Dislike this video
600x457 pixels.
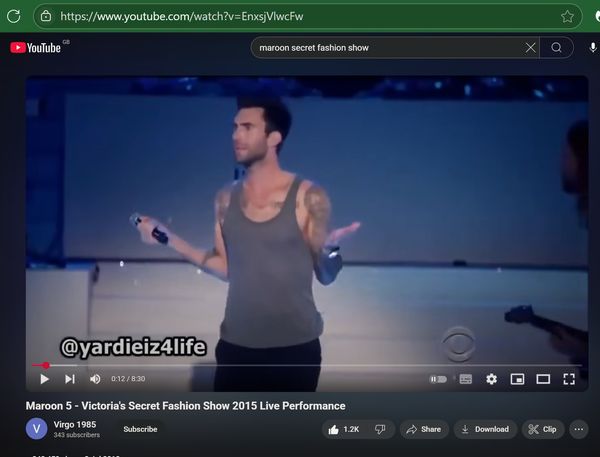coord(380,429)
